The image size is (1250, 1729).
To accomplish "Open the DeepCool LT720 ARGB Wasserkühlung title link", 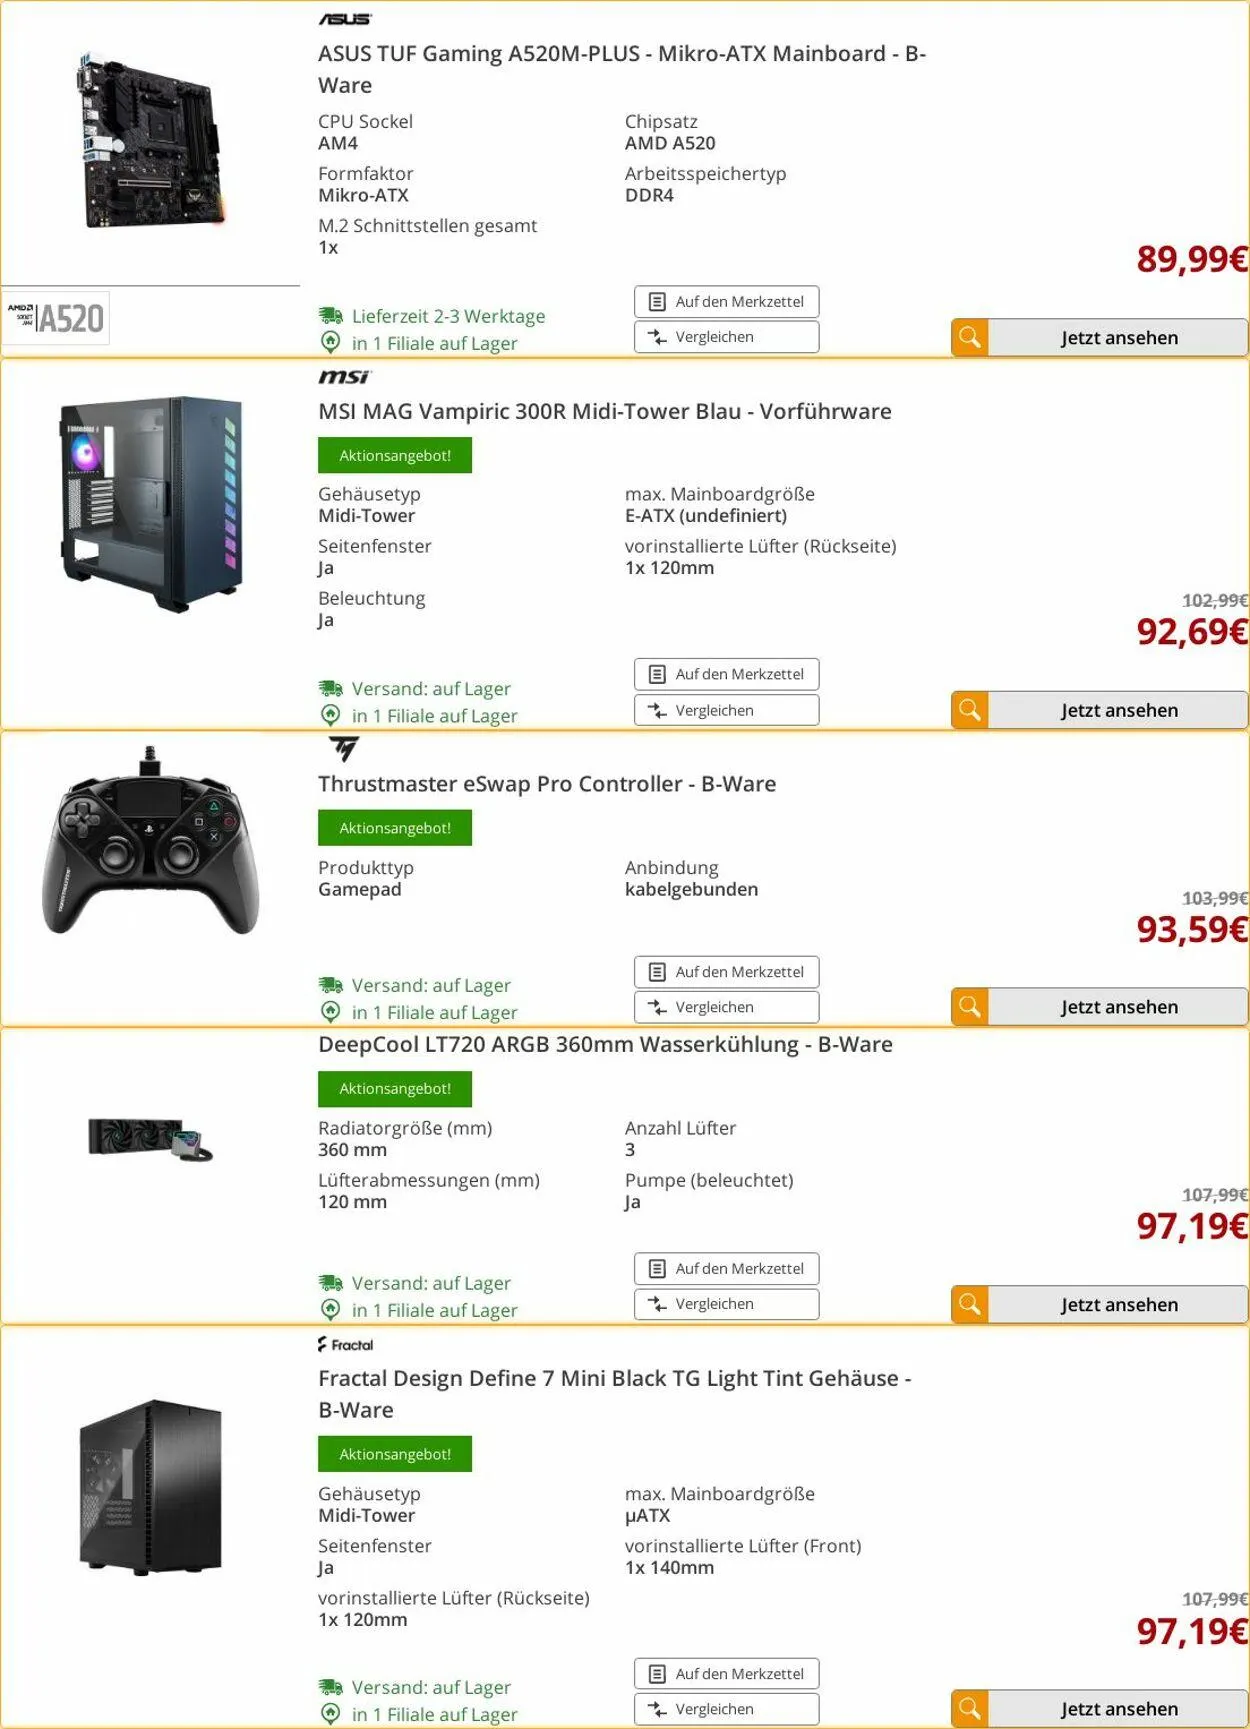I will click(x=605, y=1044).
